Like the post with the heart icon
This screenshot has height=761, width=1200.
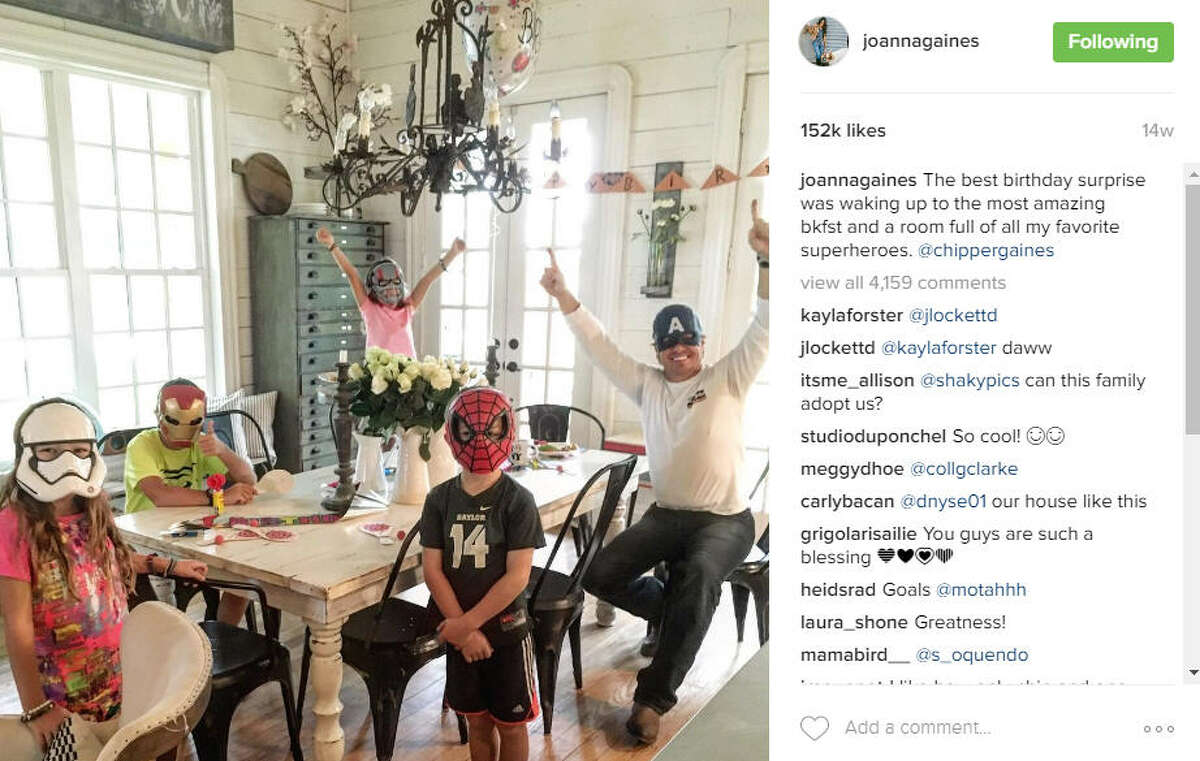(x=814, y=728)
